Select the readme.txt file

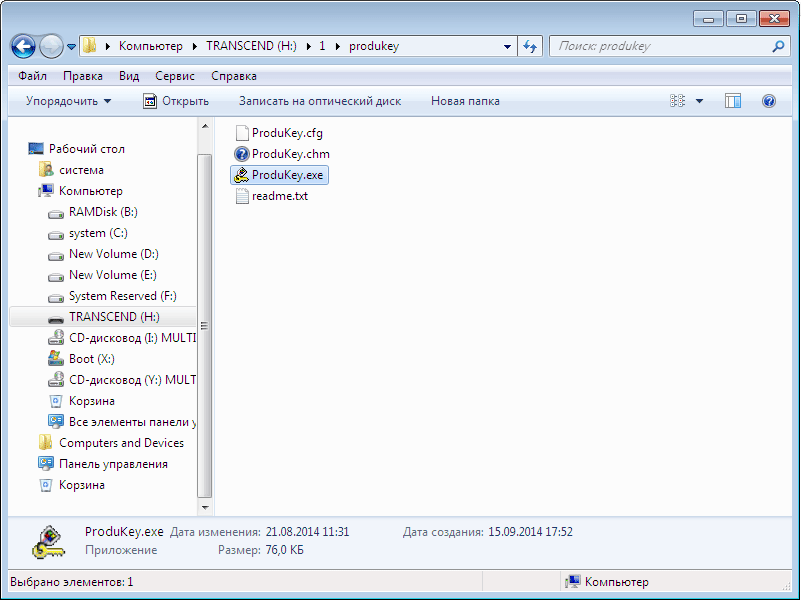(x=272, y=196)
